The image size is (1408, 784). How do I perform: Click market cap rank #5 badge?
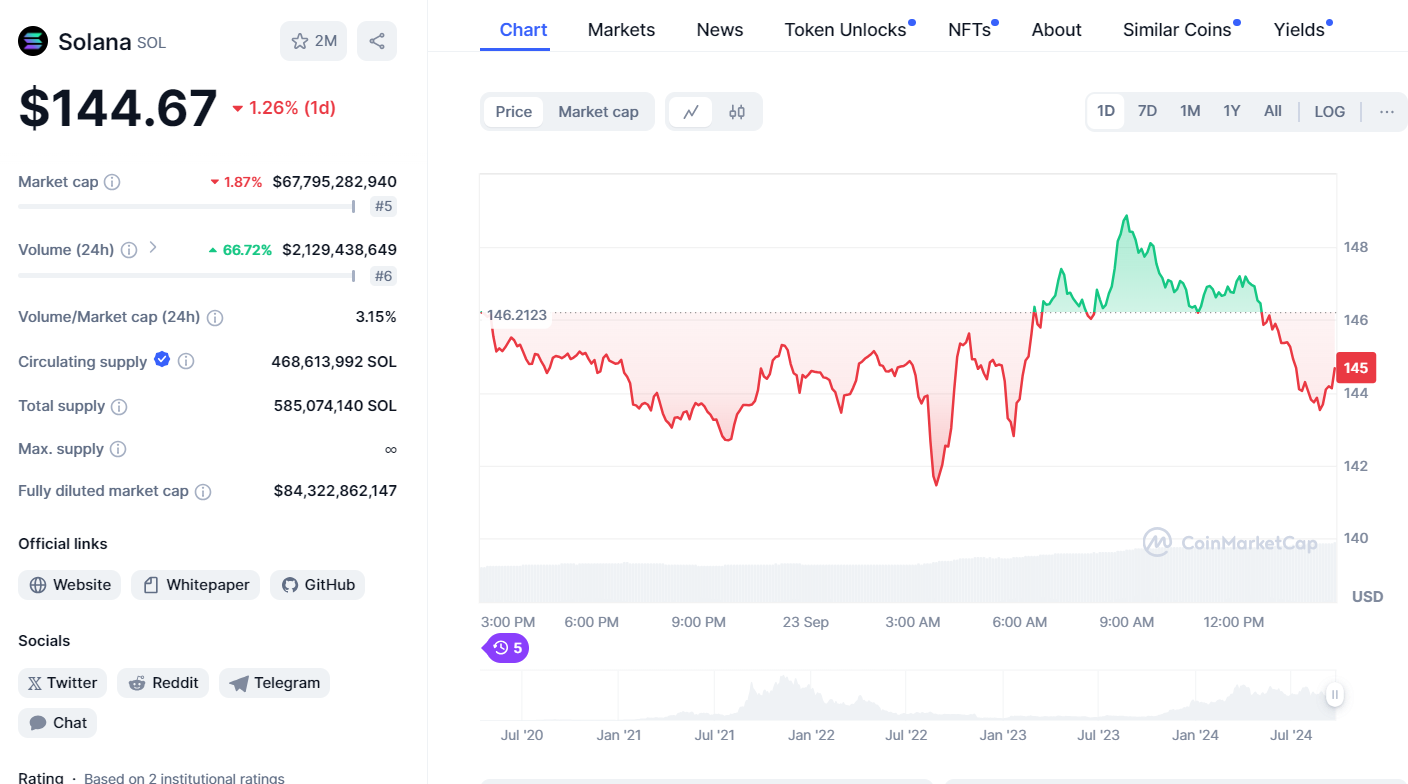click(383, 207)
